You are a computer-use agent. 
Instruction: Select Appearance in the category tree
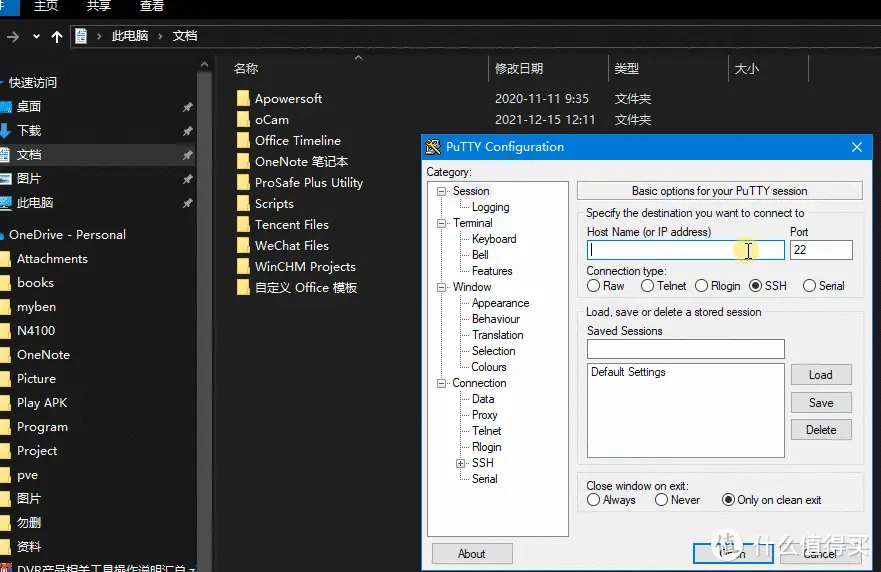[x=500, y=303]
